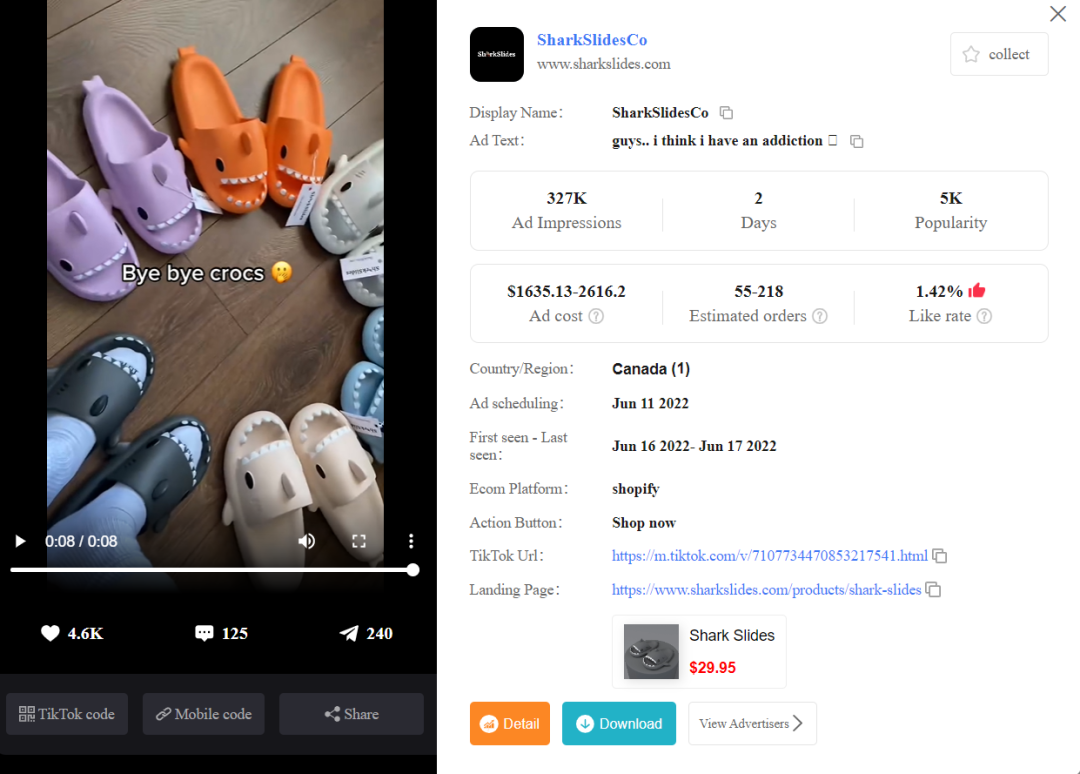Open View Advertisers

(x=752, y=724)
